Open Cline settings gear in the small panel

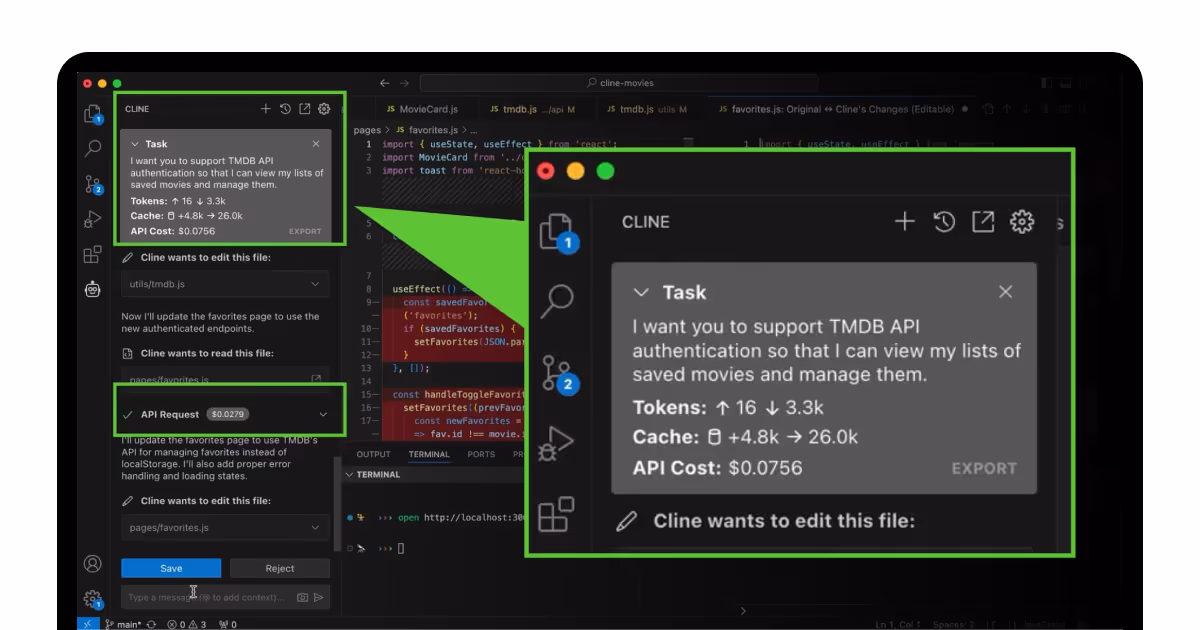coord(324,109)
